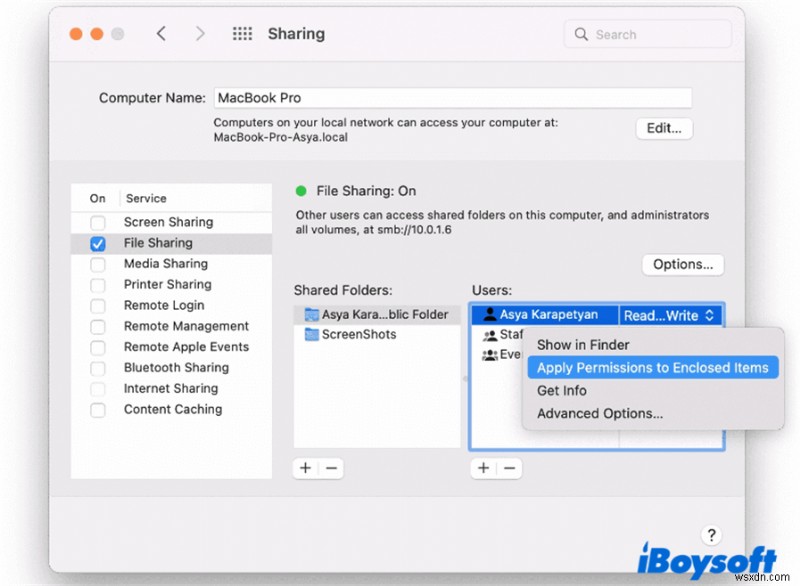800x586 pixels.
Task: Disable the File Sharing checkbox
Action: [x=96, y=242]
